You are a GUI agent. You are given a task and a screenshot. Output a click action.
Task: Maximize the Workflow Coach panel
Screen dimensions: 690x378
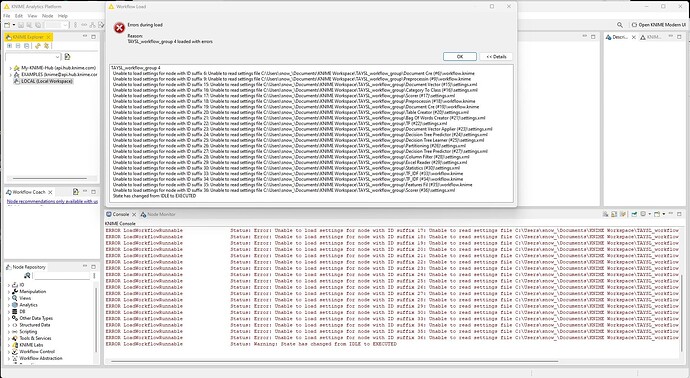click(93, 192)
